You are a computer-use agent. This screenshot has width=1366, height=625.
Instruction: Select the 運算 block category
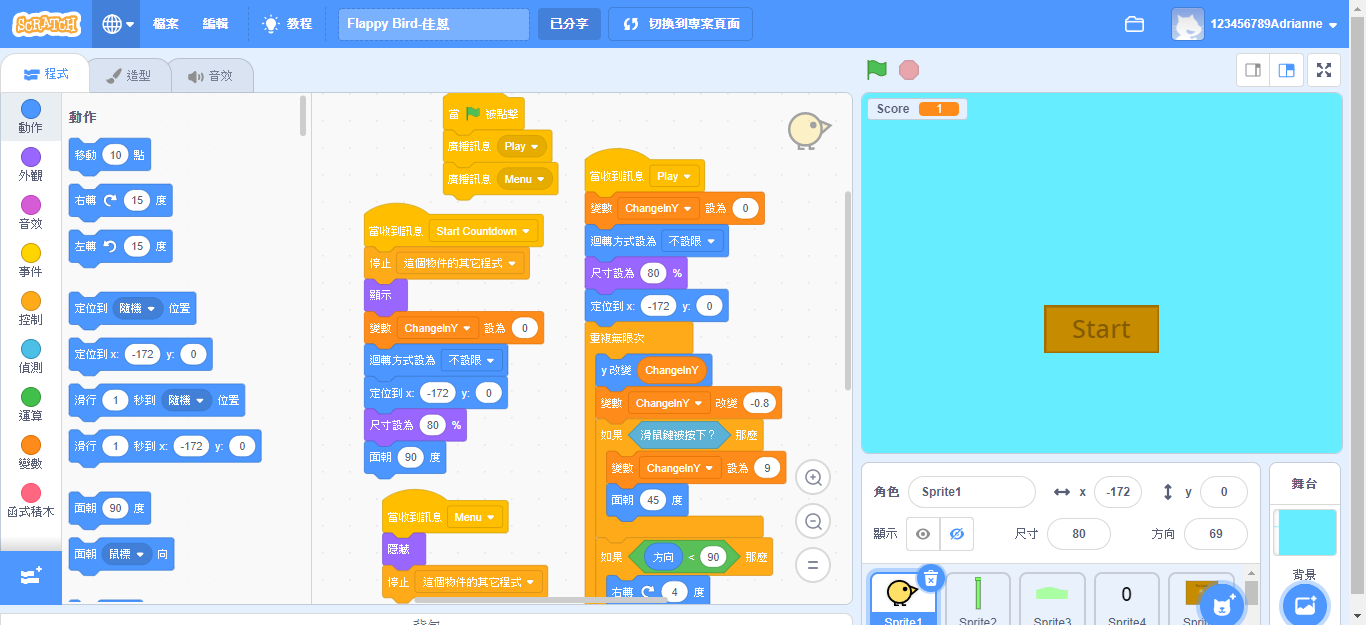coord(31,404)
